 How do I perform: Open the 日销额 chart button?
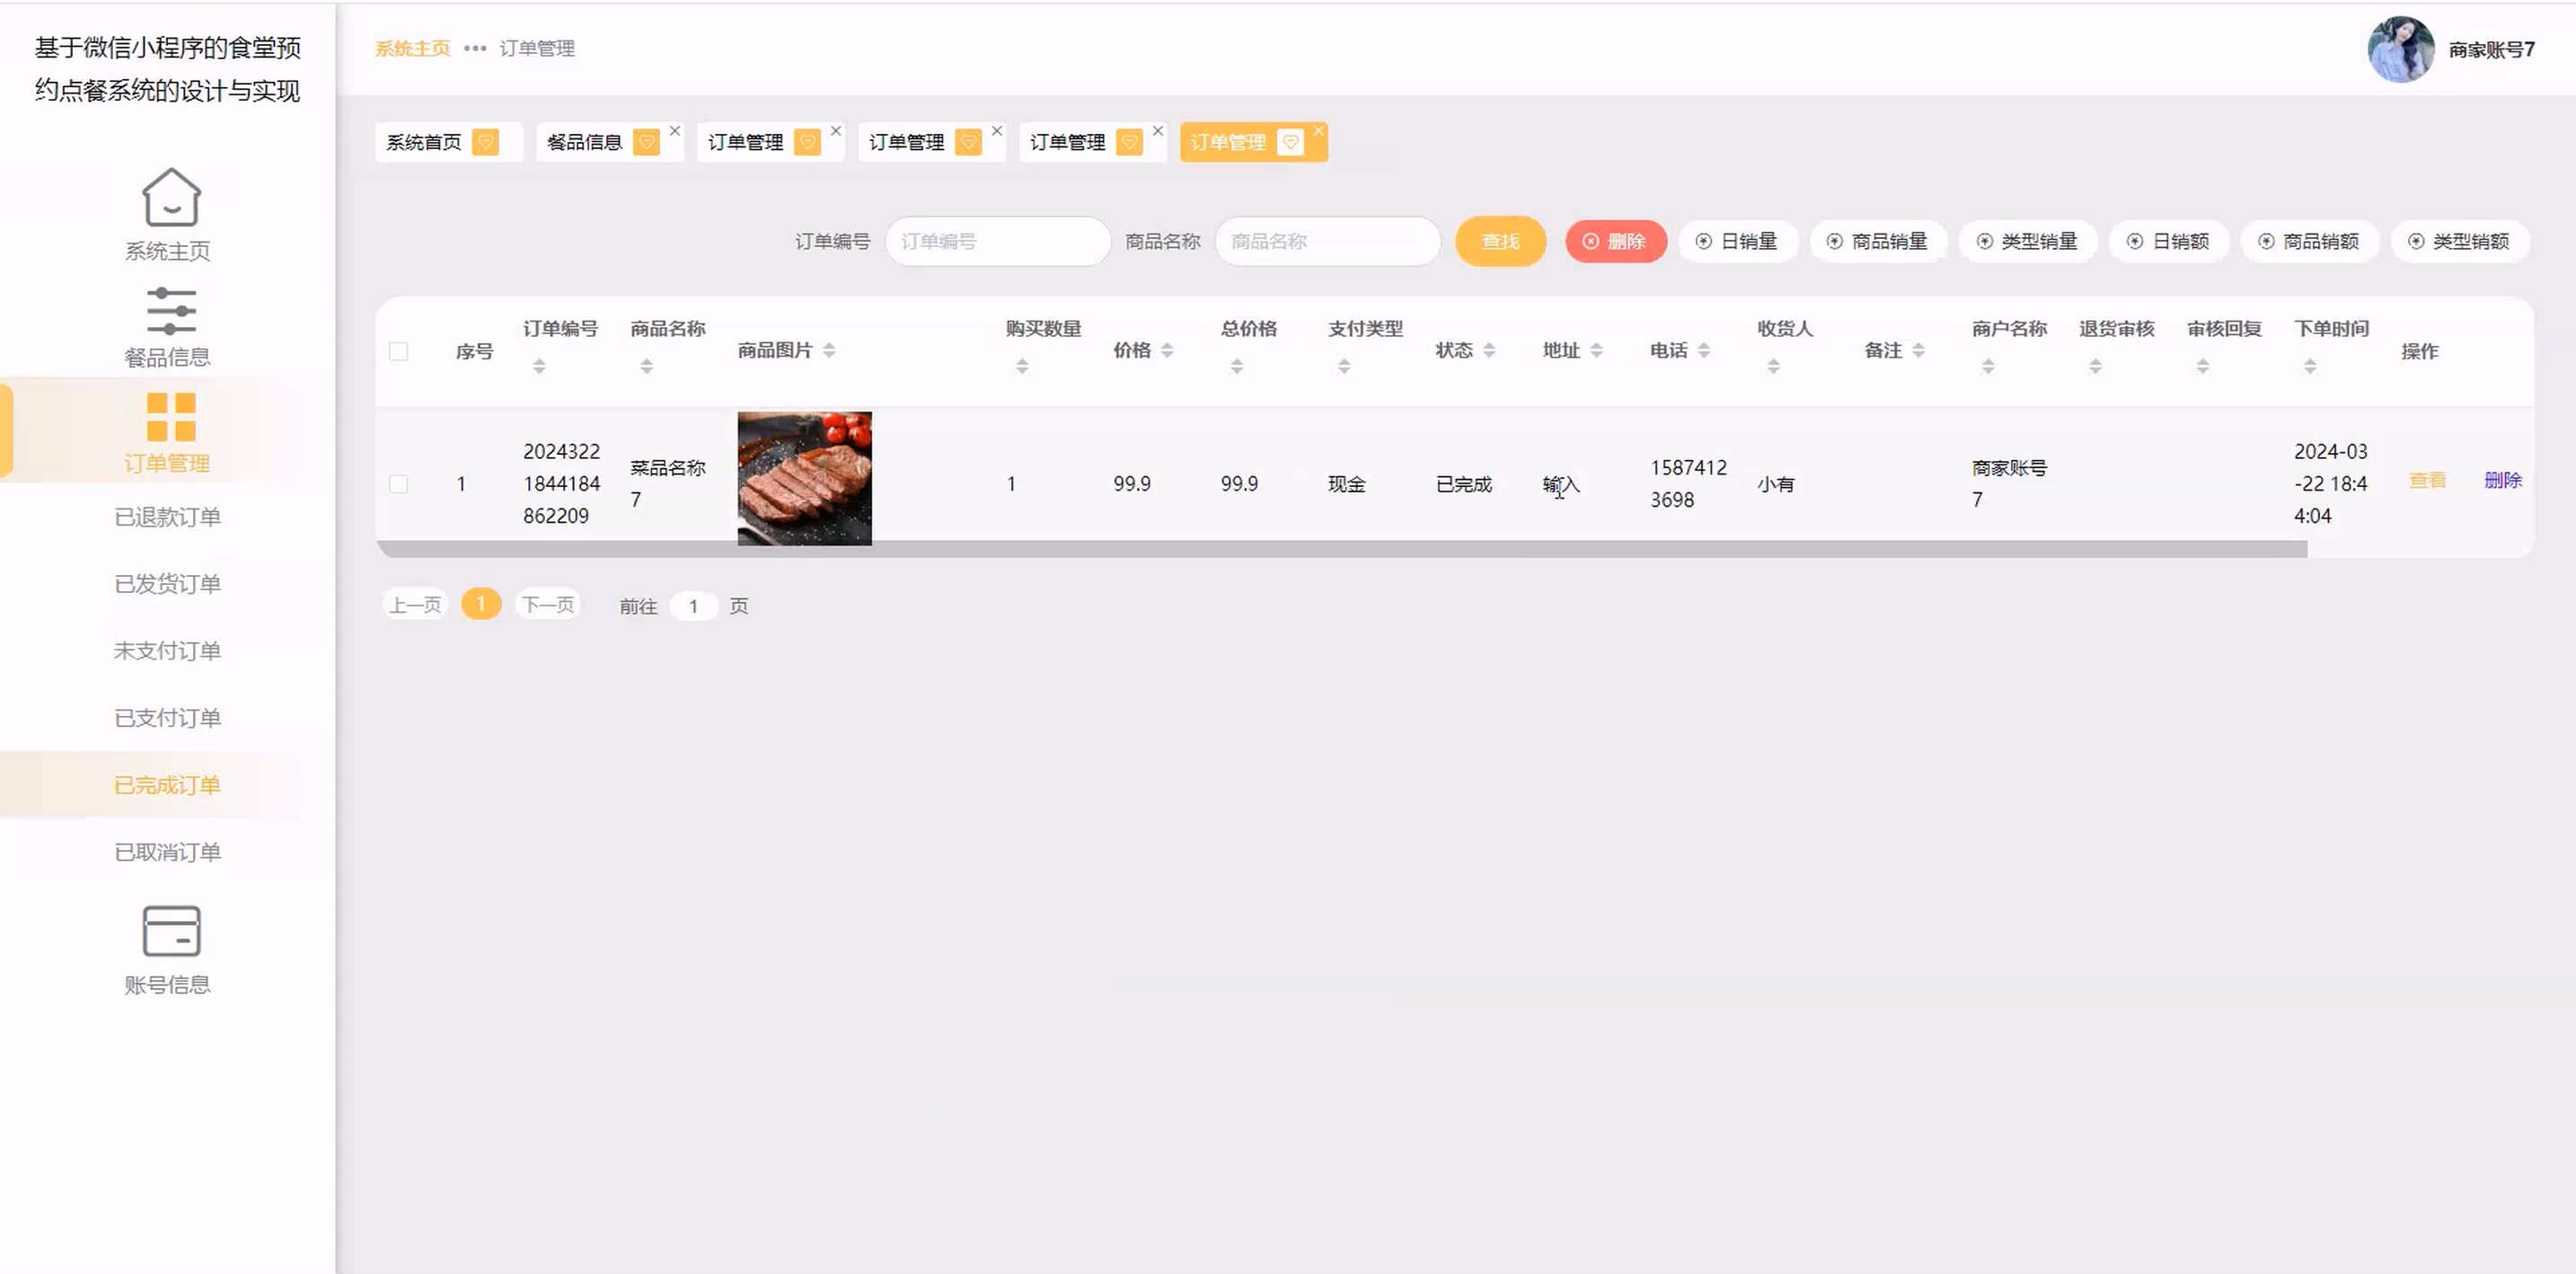point(2169,241)
